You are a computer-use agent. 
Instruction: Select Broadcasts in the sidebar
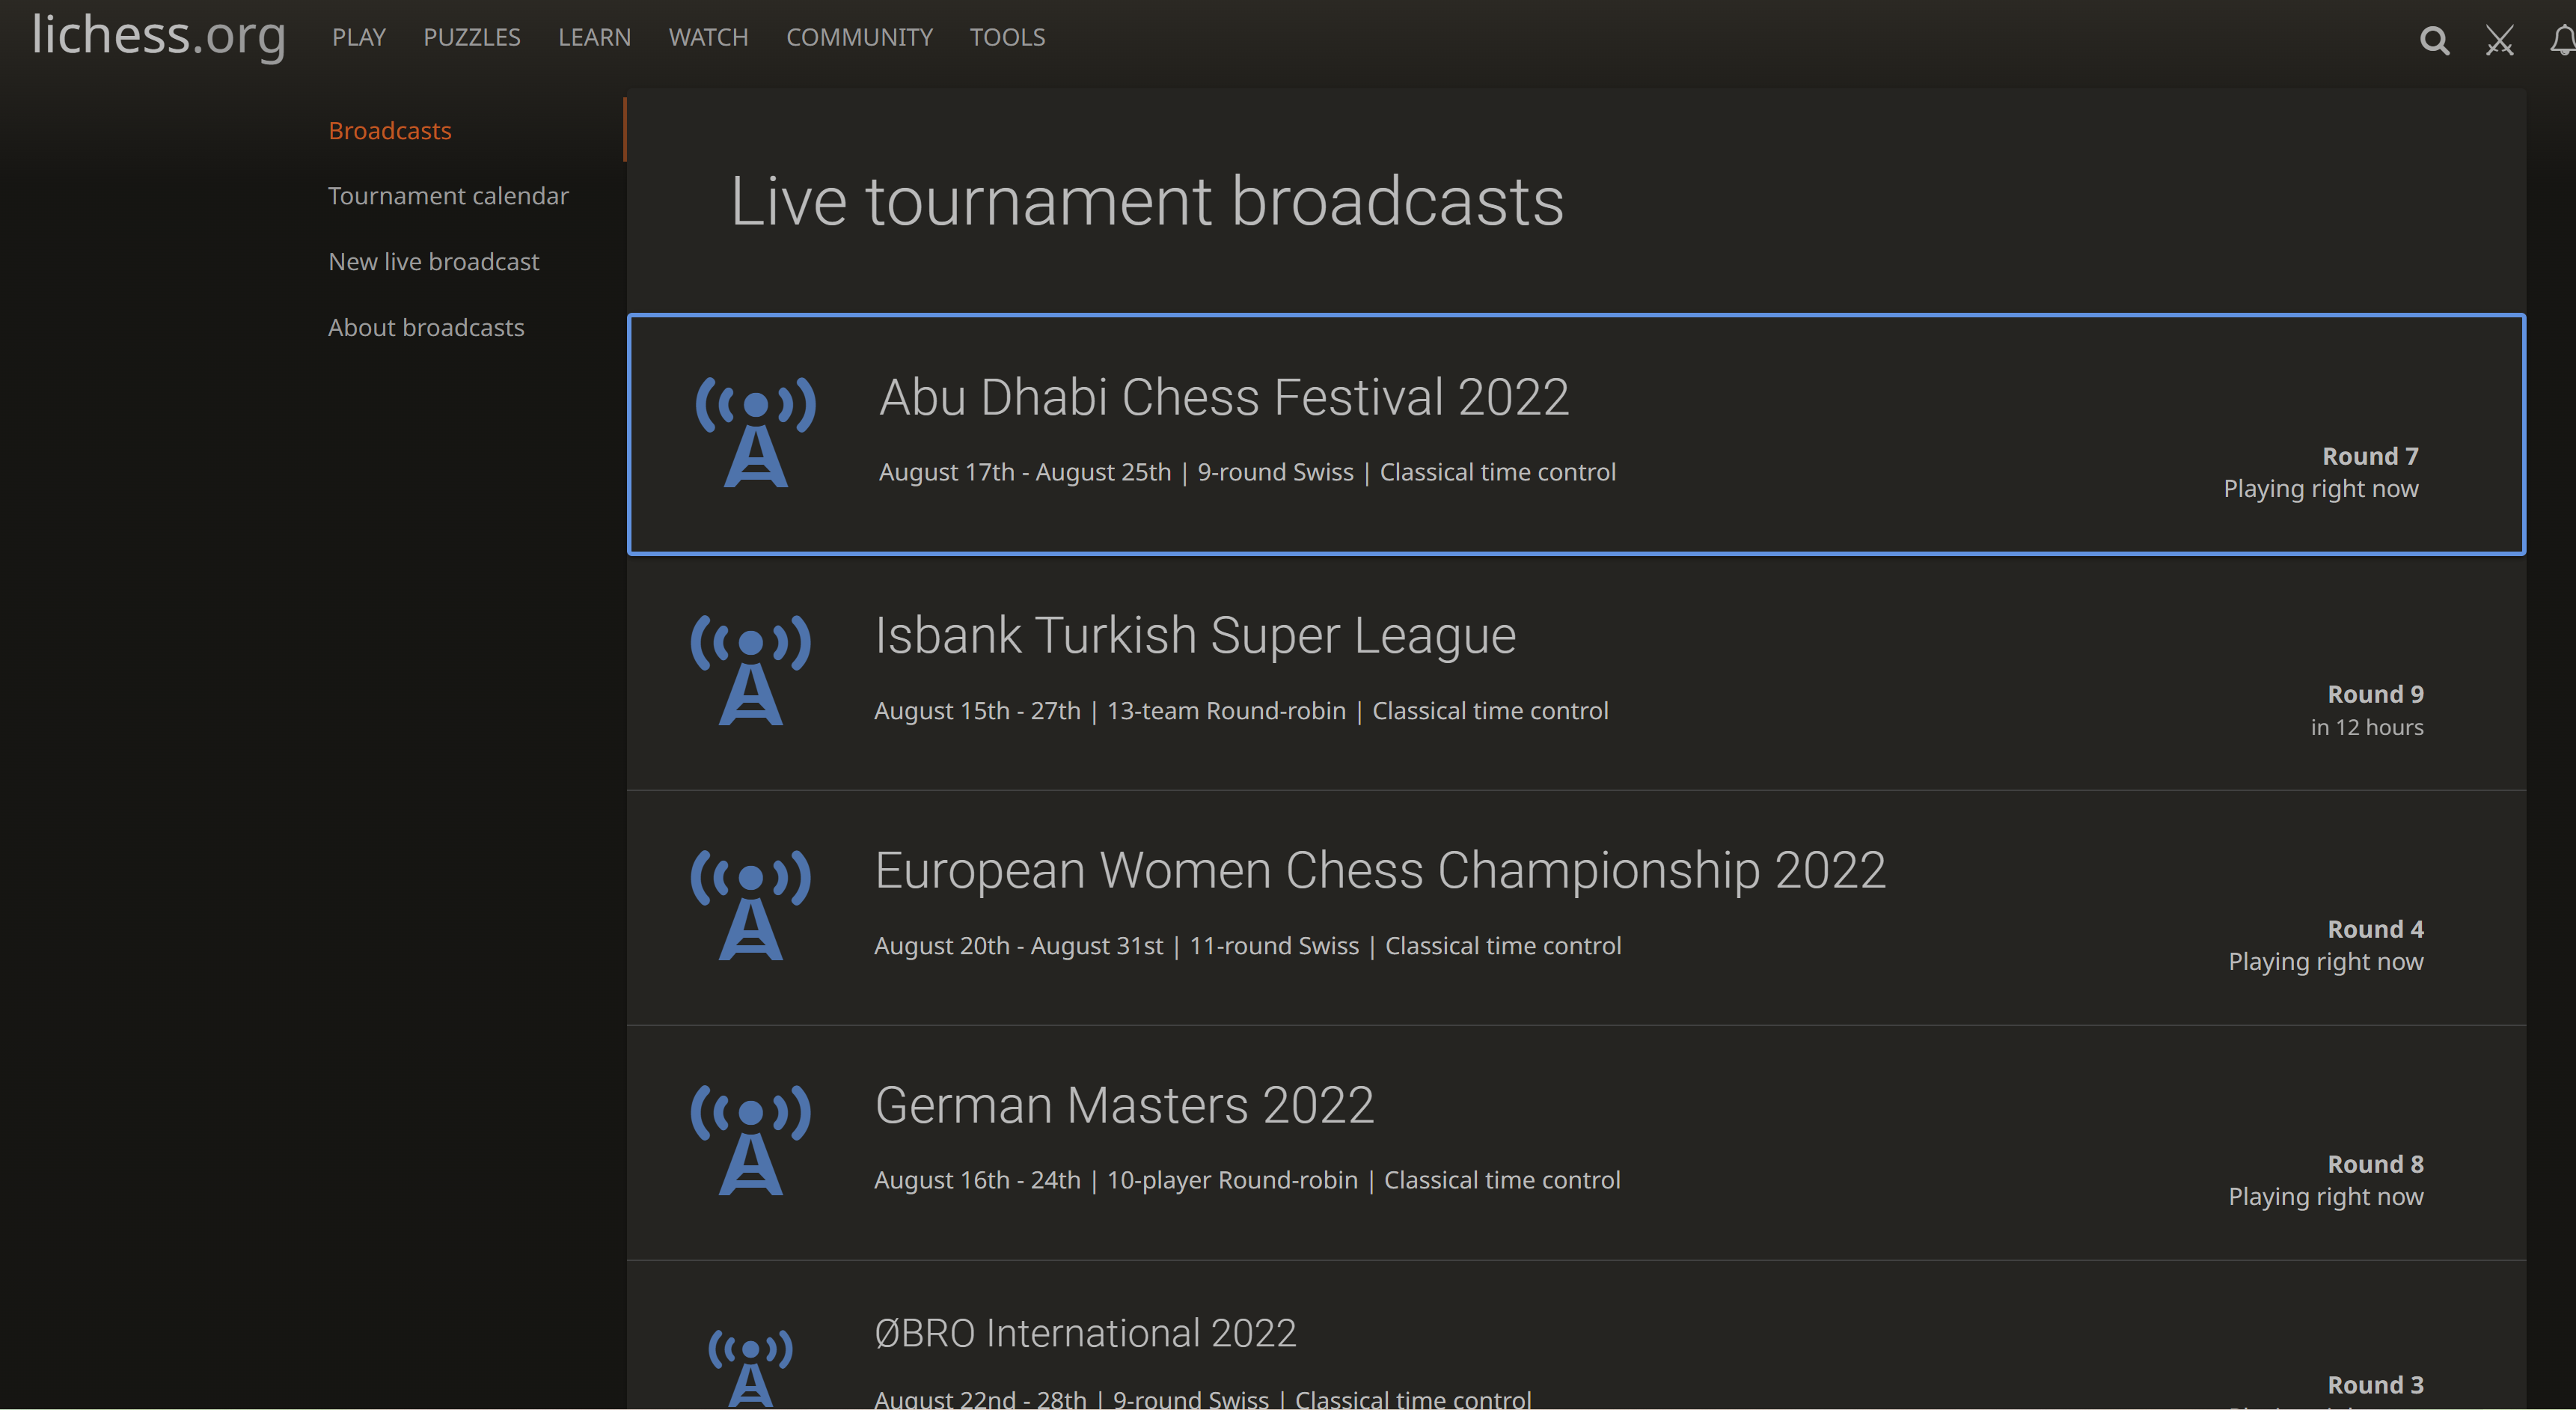click(x=390, y=131)
